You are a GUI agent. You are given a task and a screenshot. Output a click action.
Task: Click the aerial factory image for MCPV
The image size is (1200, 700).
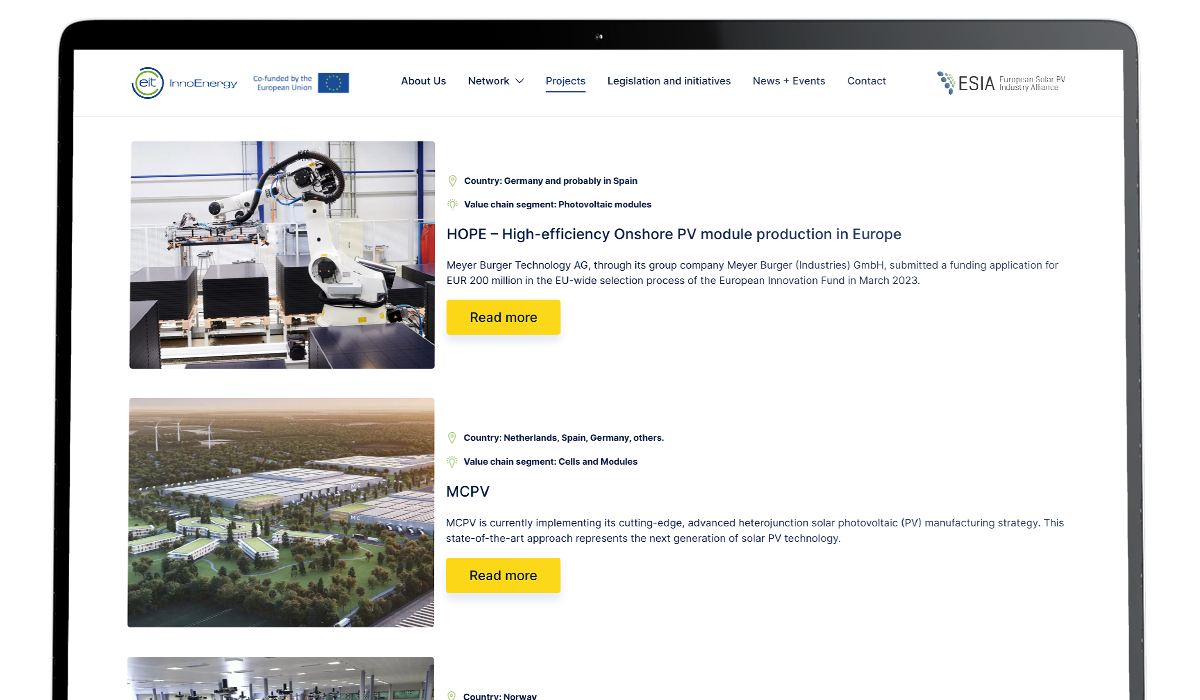[x=281, y=512]
